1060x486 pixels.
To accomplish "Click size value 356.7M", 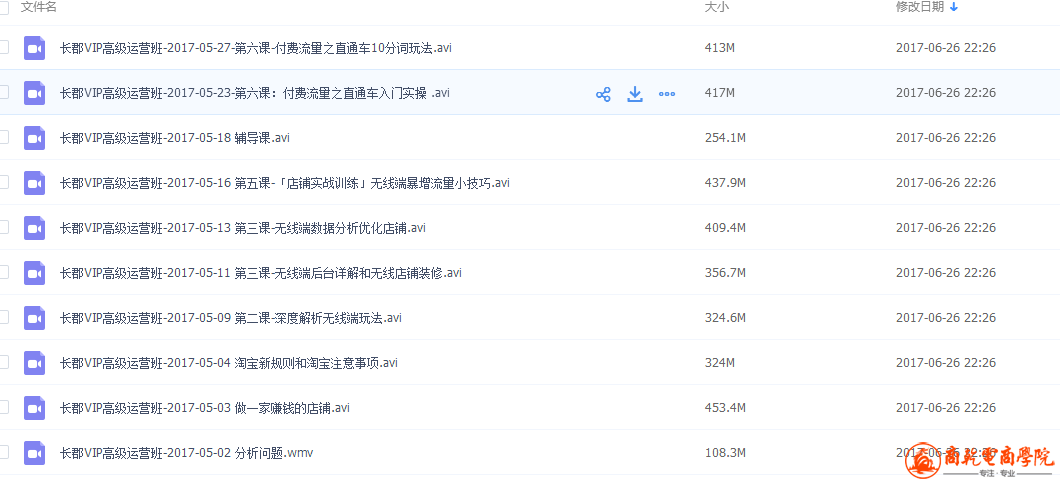I will [725, 273].
